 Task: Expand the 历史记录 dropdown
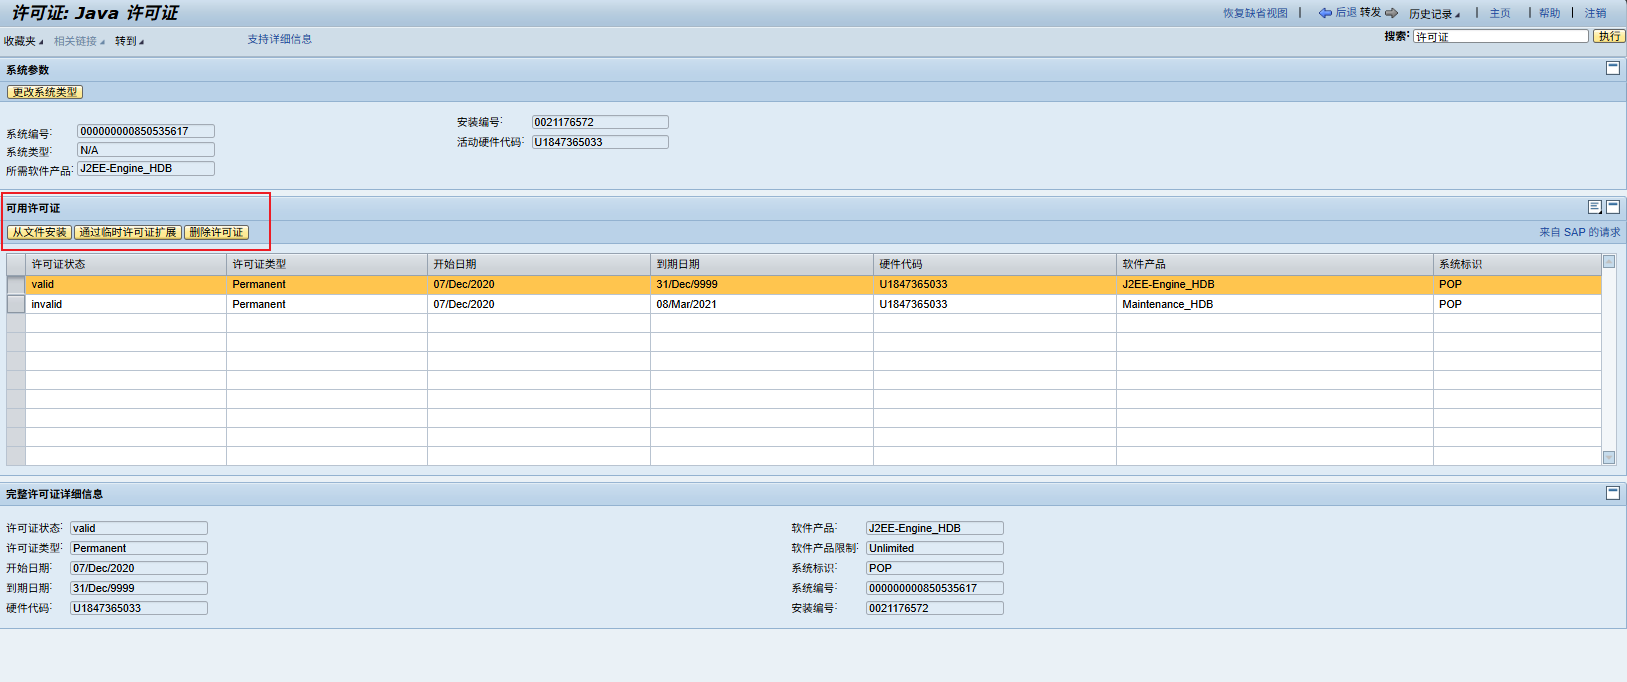click(x=1434, y=14)
